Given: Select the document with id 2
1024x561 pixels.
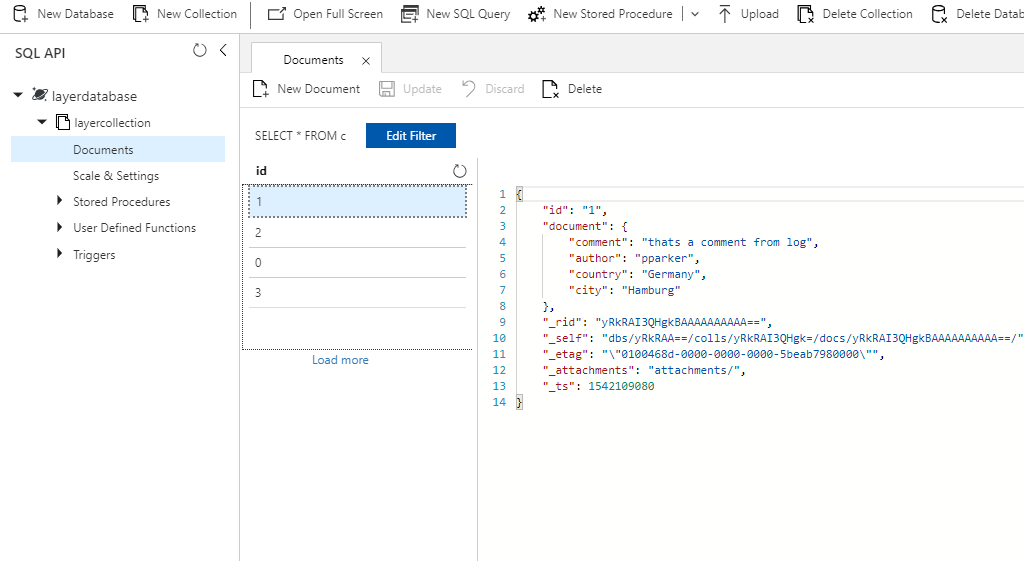Looking at the screenshot, I should pyautogui.click(x=355, y=233).
